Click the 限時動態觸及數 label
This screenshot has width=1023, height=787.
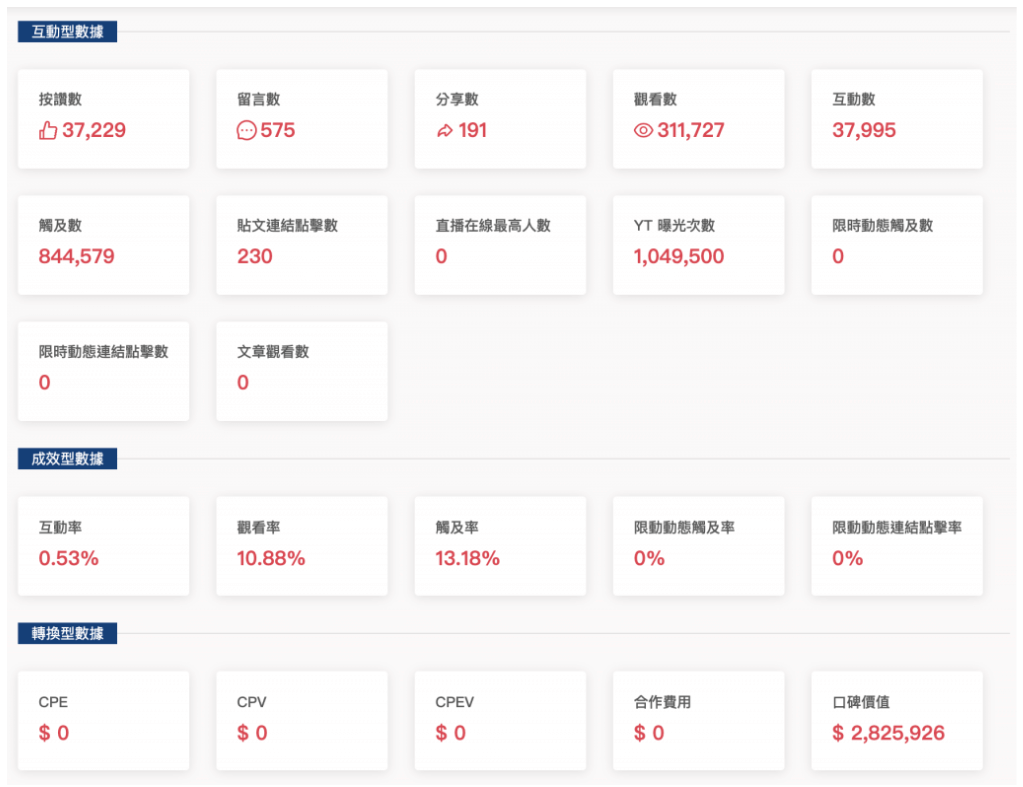point(882,225)
